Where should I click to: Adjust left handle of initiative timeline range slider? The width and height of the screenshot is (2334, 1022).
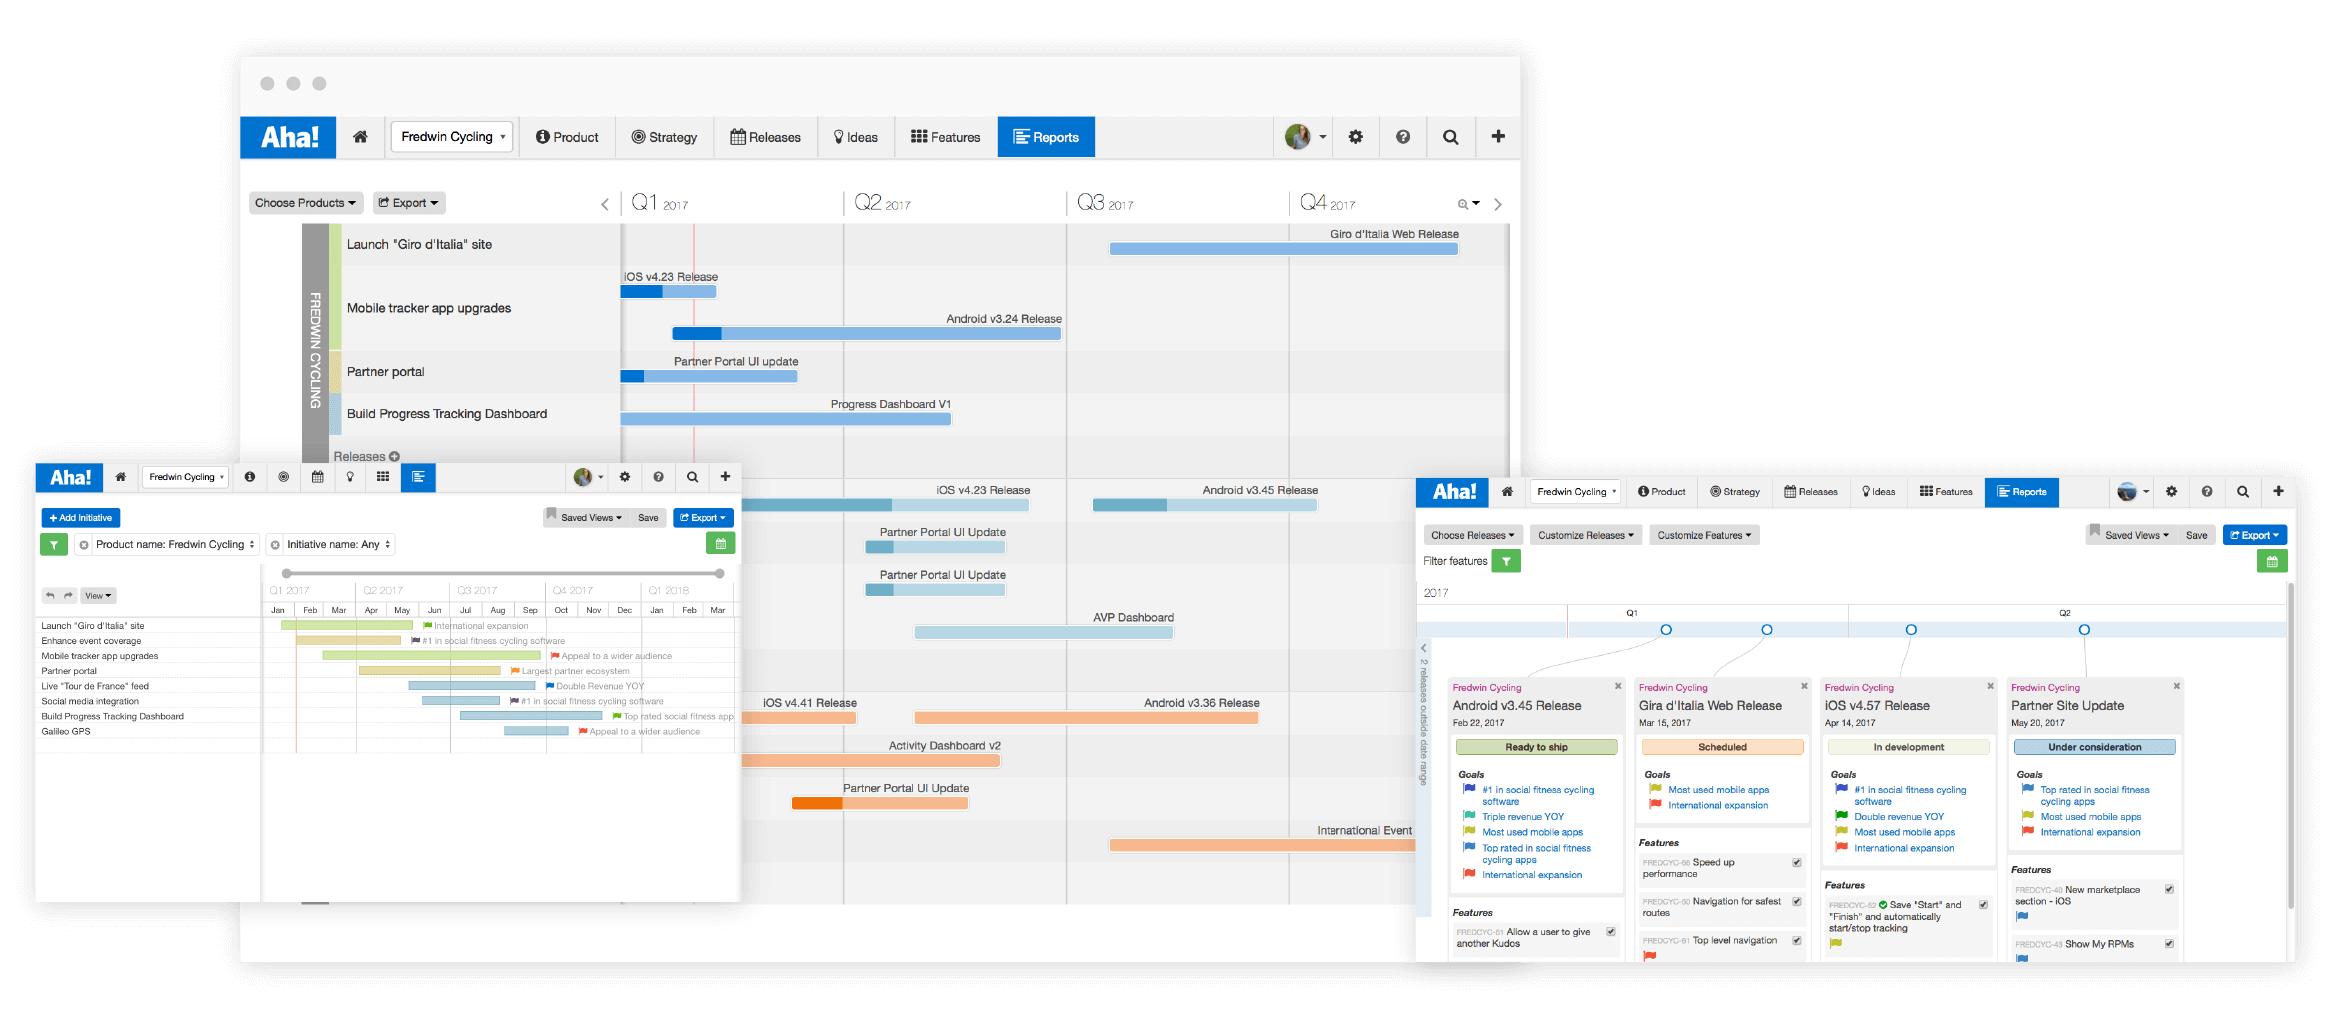pos(287,573)
